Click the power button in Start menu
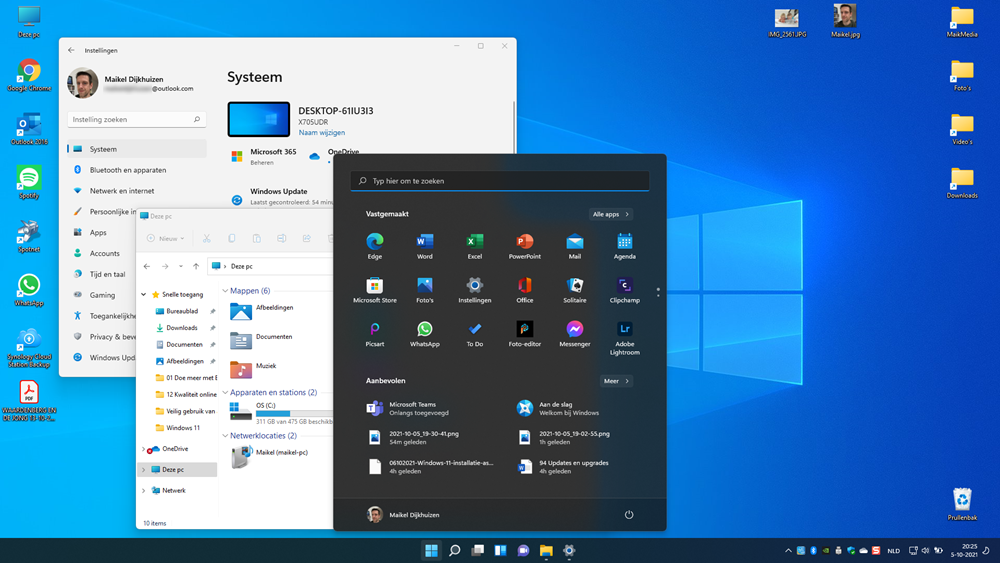1000x563 pixels. pos(629,515)
